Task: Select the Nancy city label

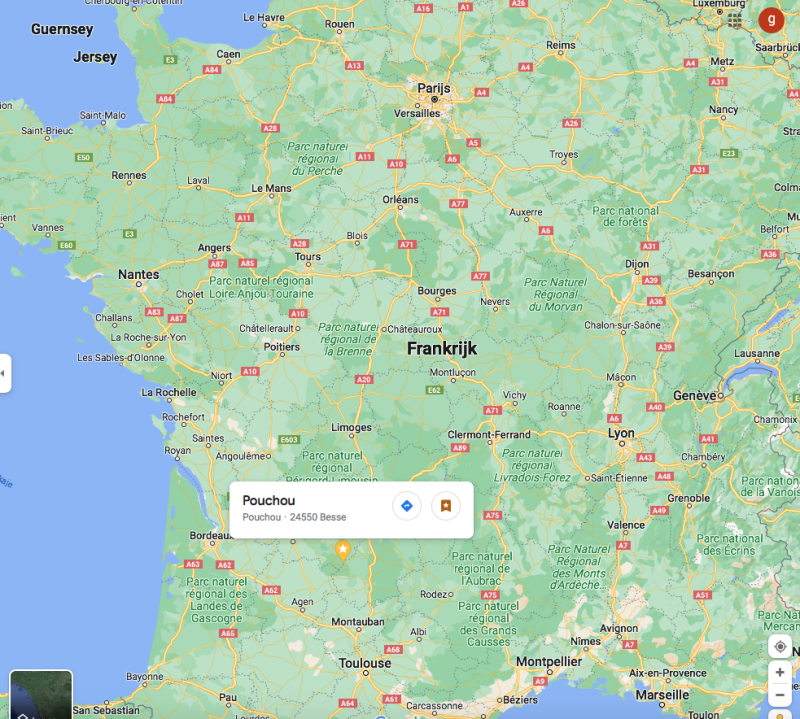Action: click(x=723, y=110)
